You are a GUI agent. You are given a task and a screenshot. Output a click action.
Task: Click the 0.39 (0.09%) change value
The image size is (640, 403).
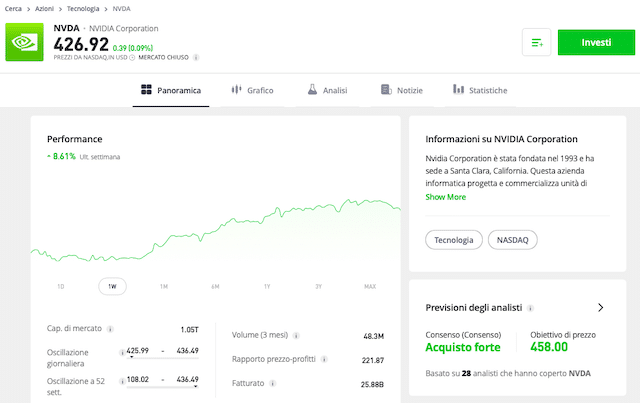tap(133, 48)
